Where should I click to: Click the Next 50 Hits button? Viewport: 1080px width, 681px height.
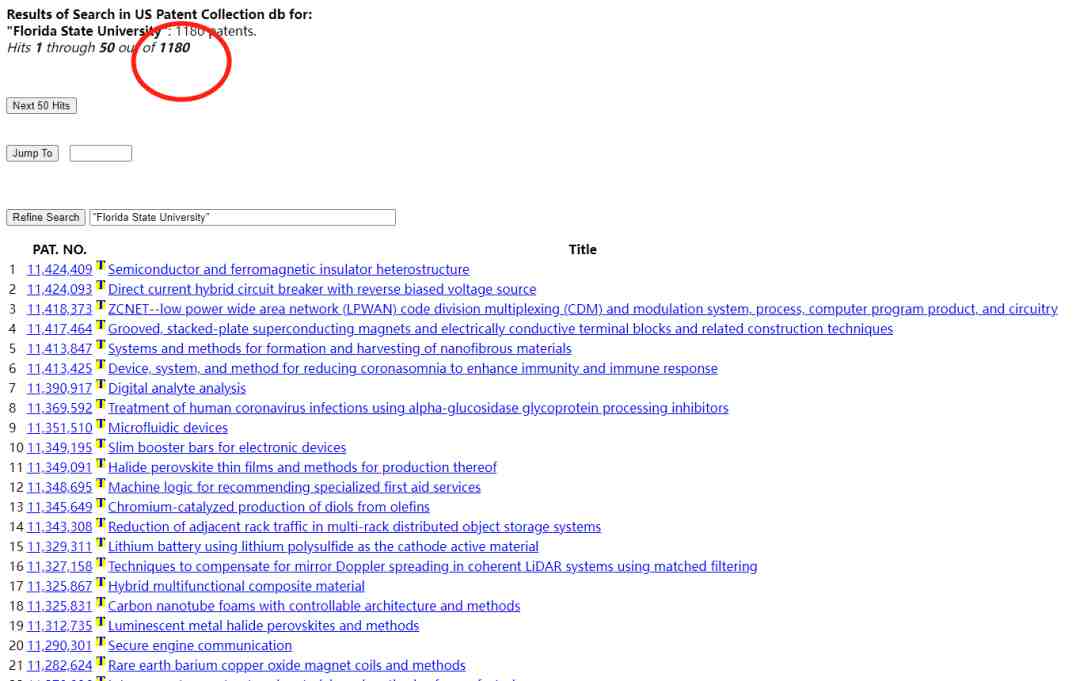click(x=41, y=106)
